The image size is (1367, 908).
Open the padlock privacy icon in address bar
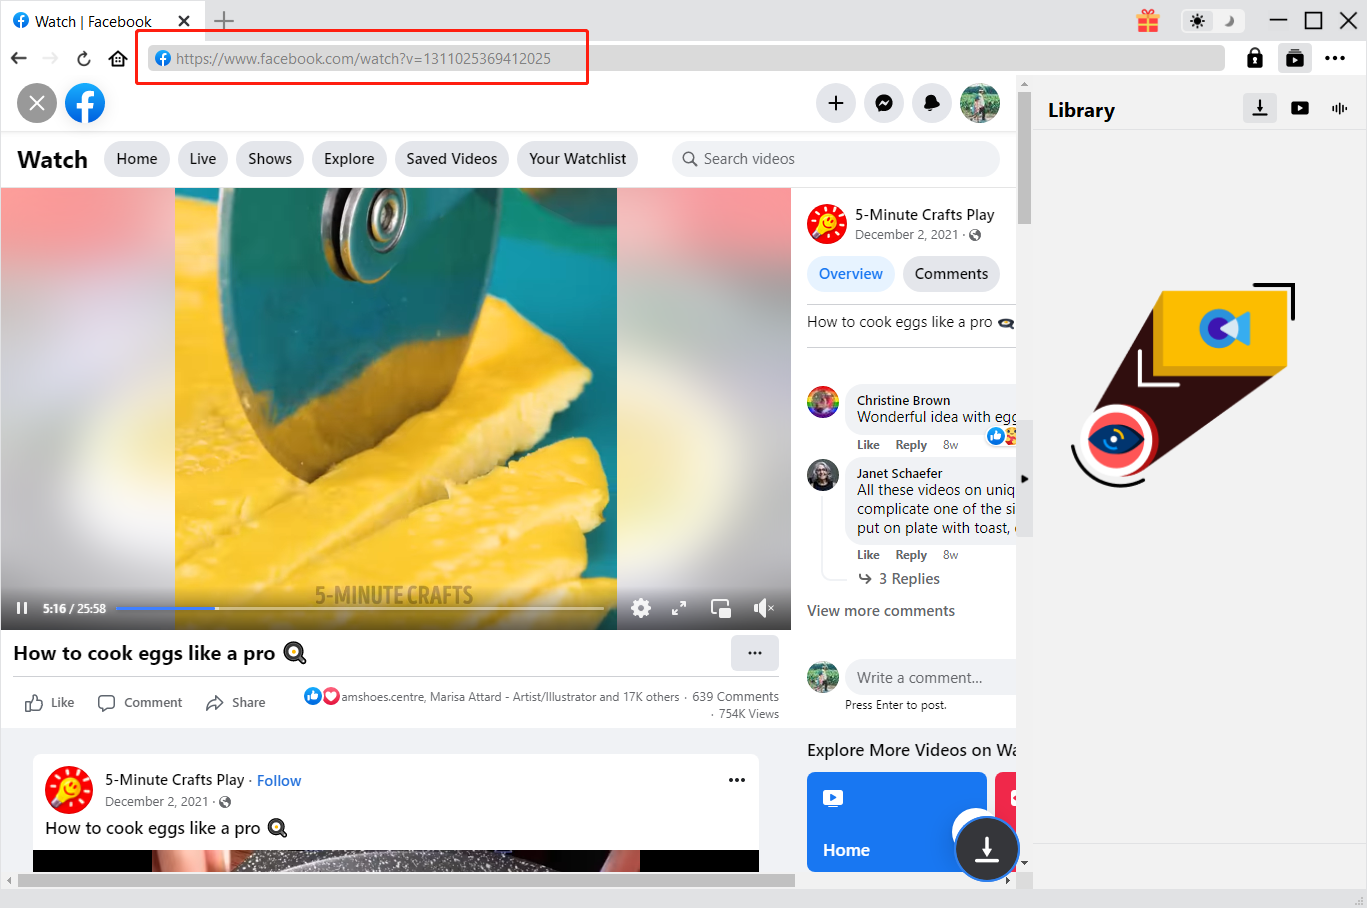[1254, 58]
